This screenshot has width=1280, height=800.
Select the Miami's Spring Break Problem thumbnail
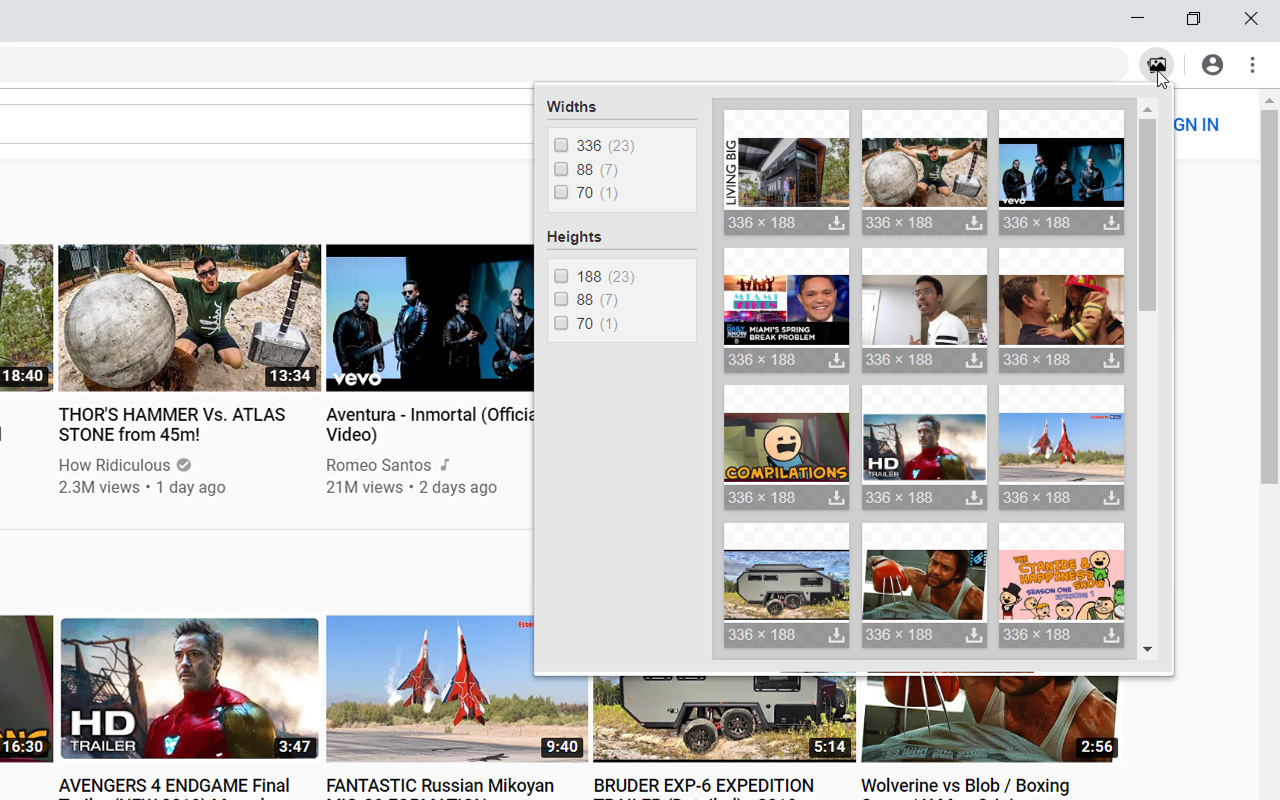[786, 310]
